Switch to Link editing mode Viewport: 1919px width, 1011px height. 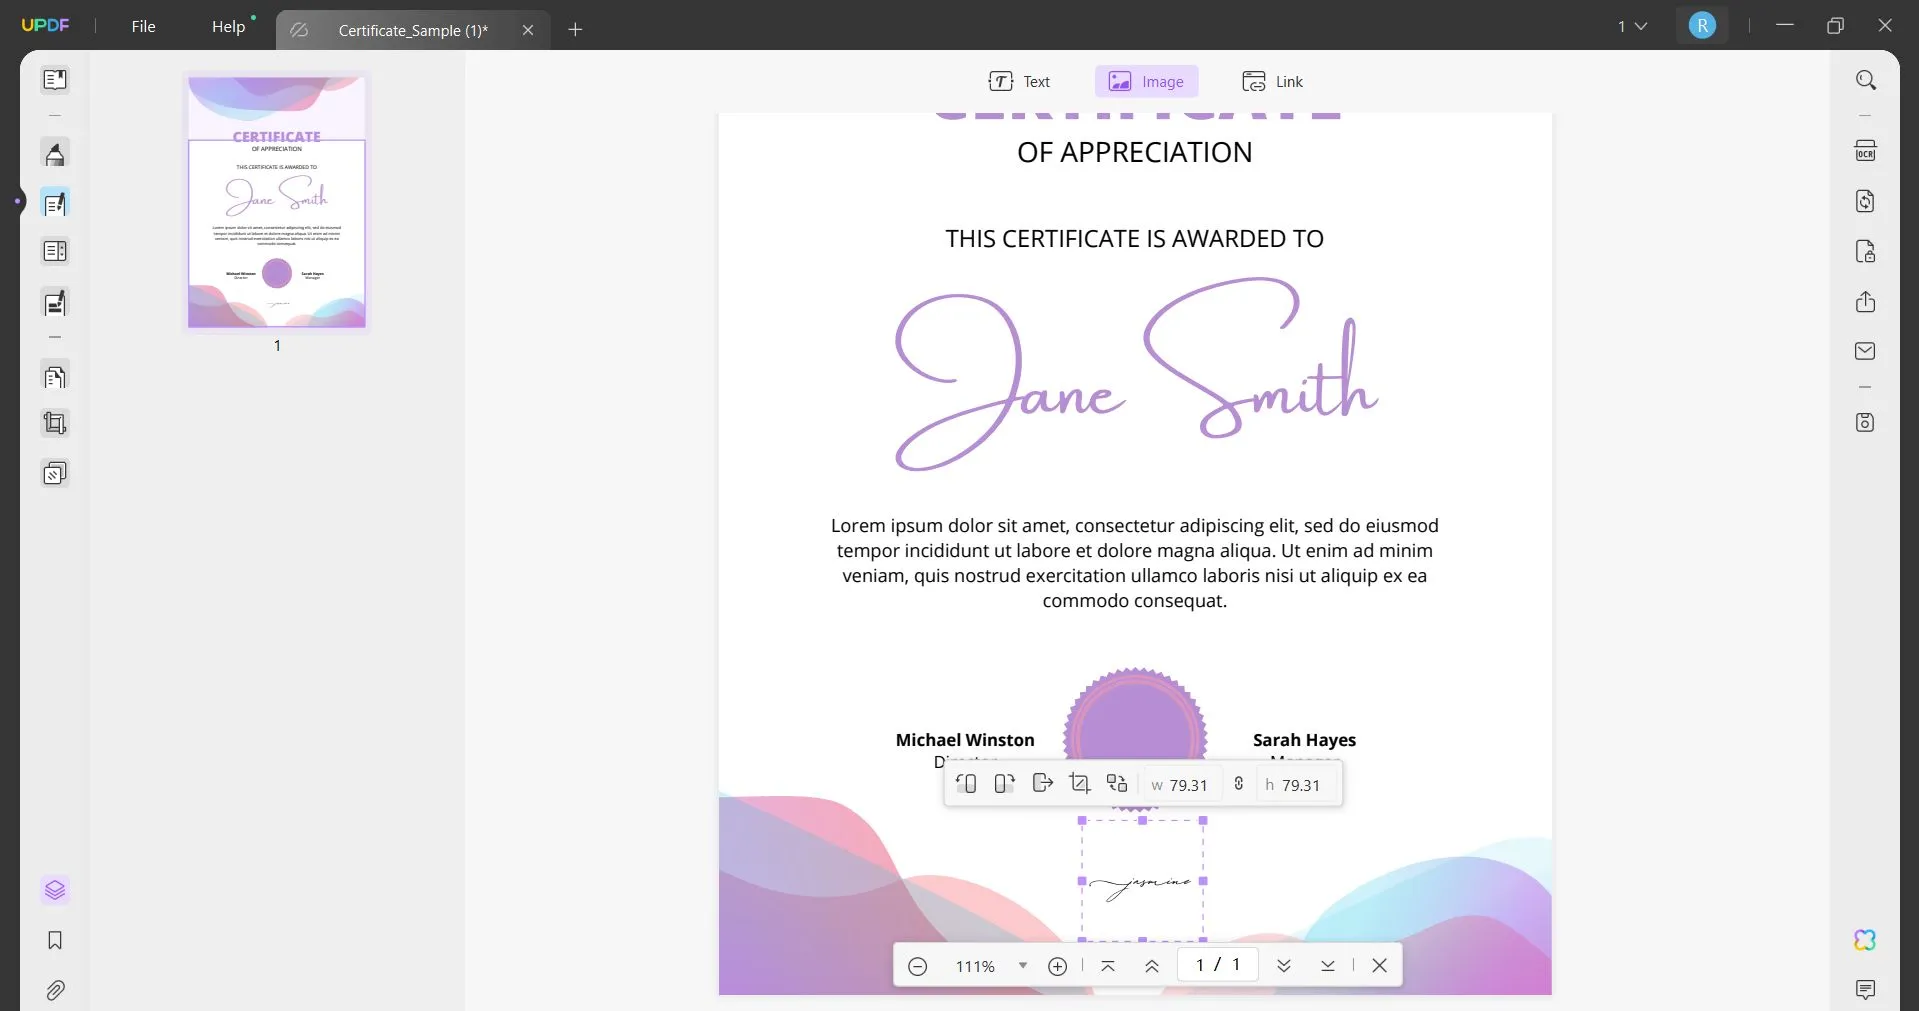(1272, 82)
